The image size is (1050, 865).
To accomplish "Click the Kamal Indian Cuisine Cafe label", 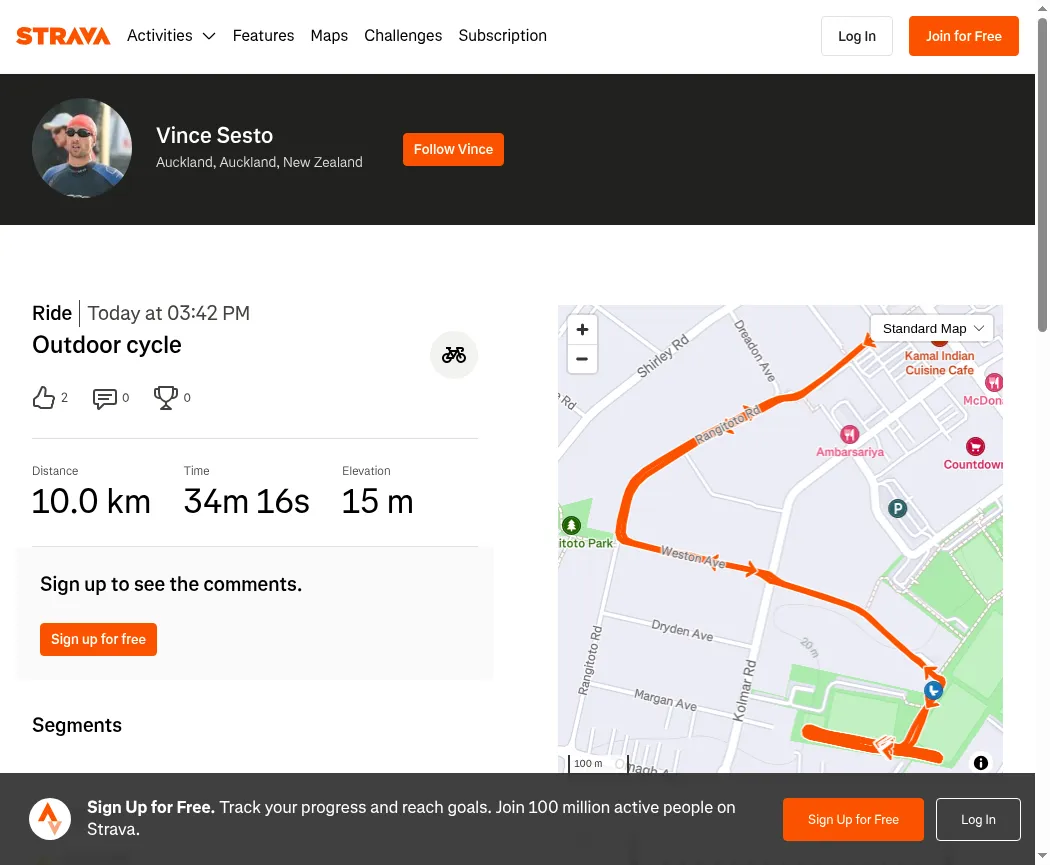I will tap(940, 363).
